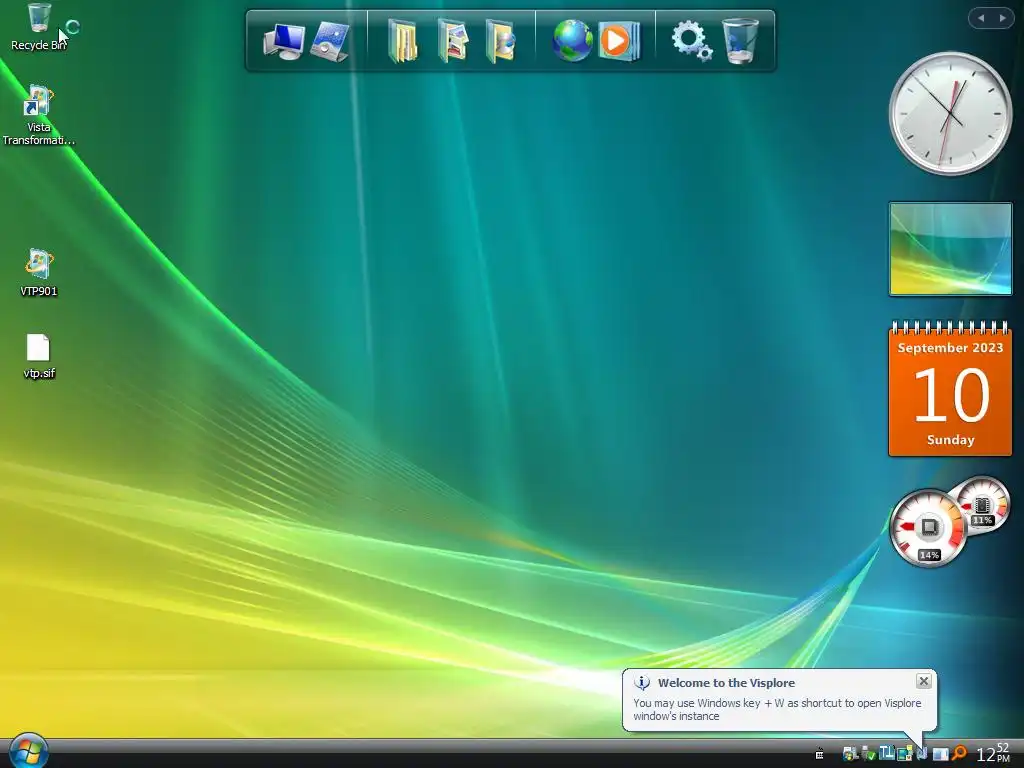Click the display monitor tray icon
The height and width of the screenshot is (768, 1024).
[x=904, y=754]
